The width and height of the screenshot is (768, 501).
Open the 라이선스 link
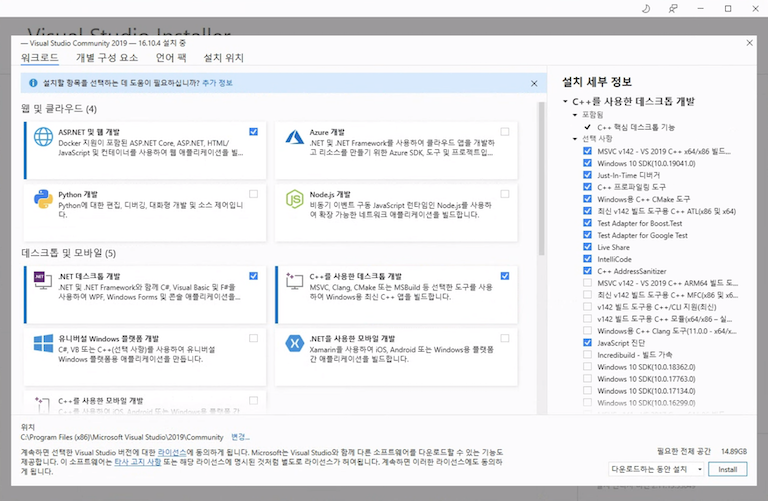172,452
